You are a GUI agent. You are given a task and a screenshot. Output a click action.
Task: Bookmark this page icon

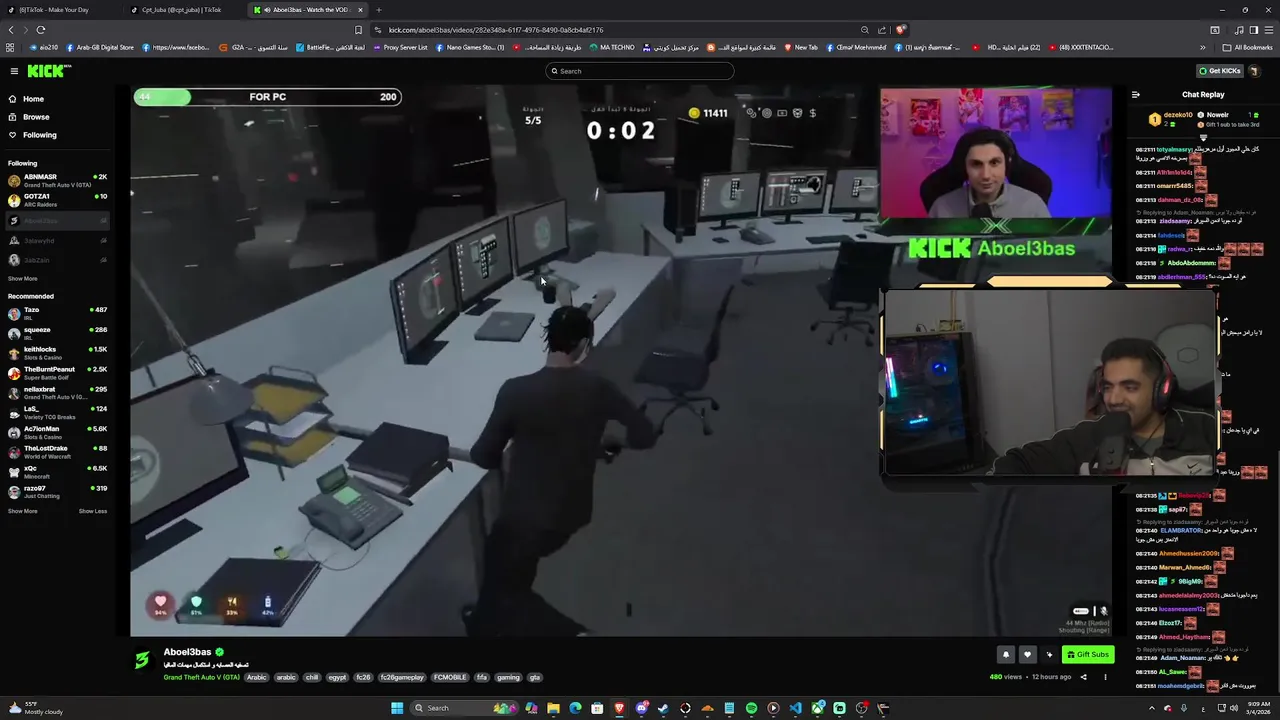[x=358, y=30]
